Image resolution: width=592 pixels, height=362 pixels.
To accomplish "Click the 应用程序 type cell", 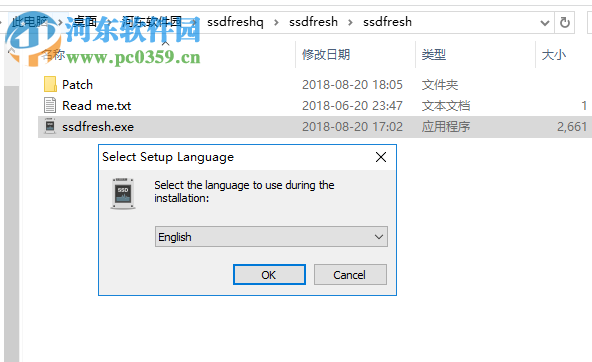I will coord(446,126).
